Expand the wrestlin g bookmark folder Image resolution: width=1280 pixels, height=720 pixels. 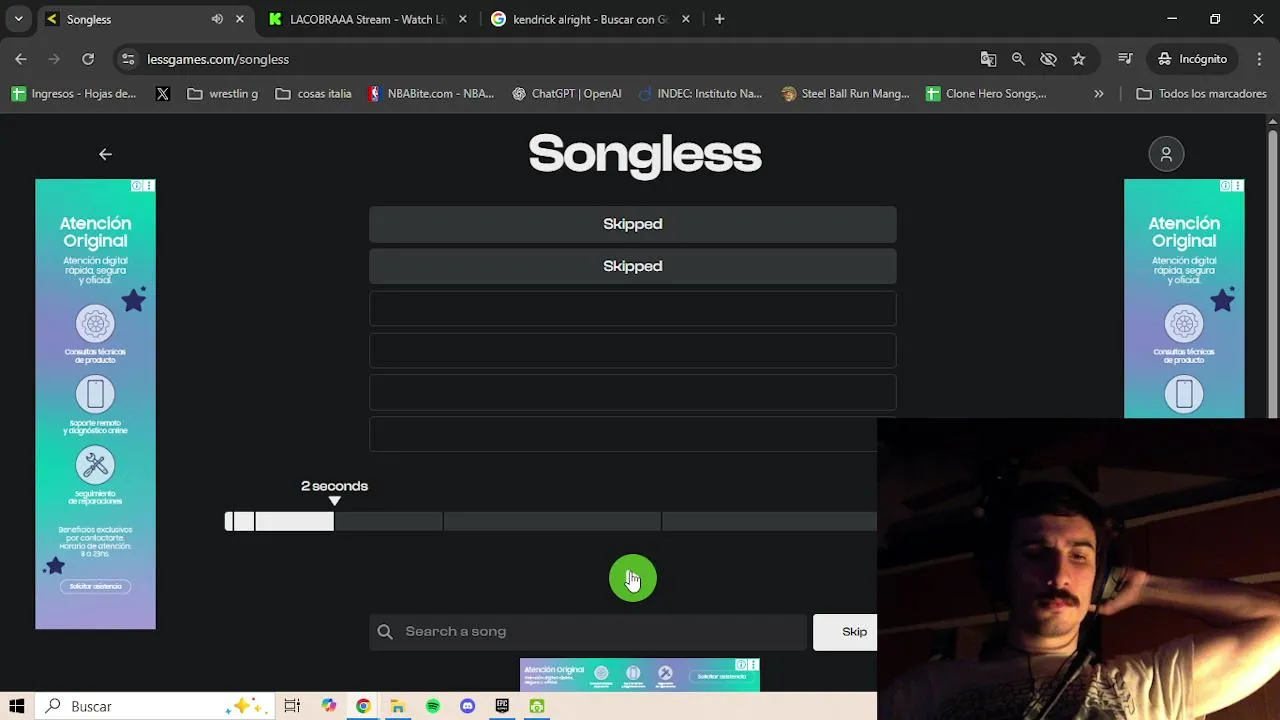(222, 94)
